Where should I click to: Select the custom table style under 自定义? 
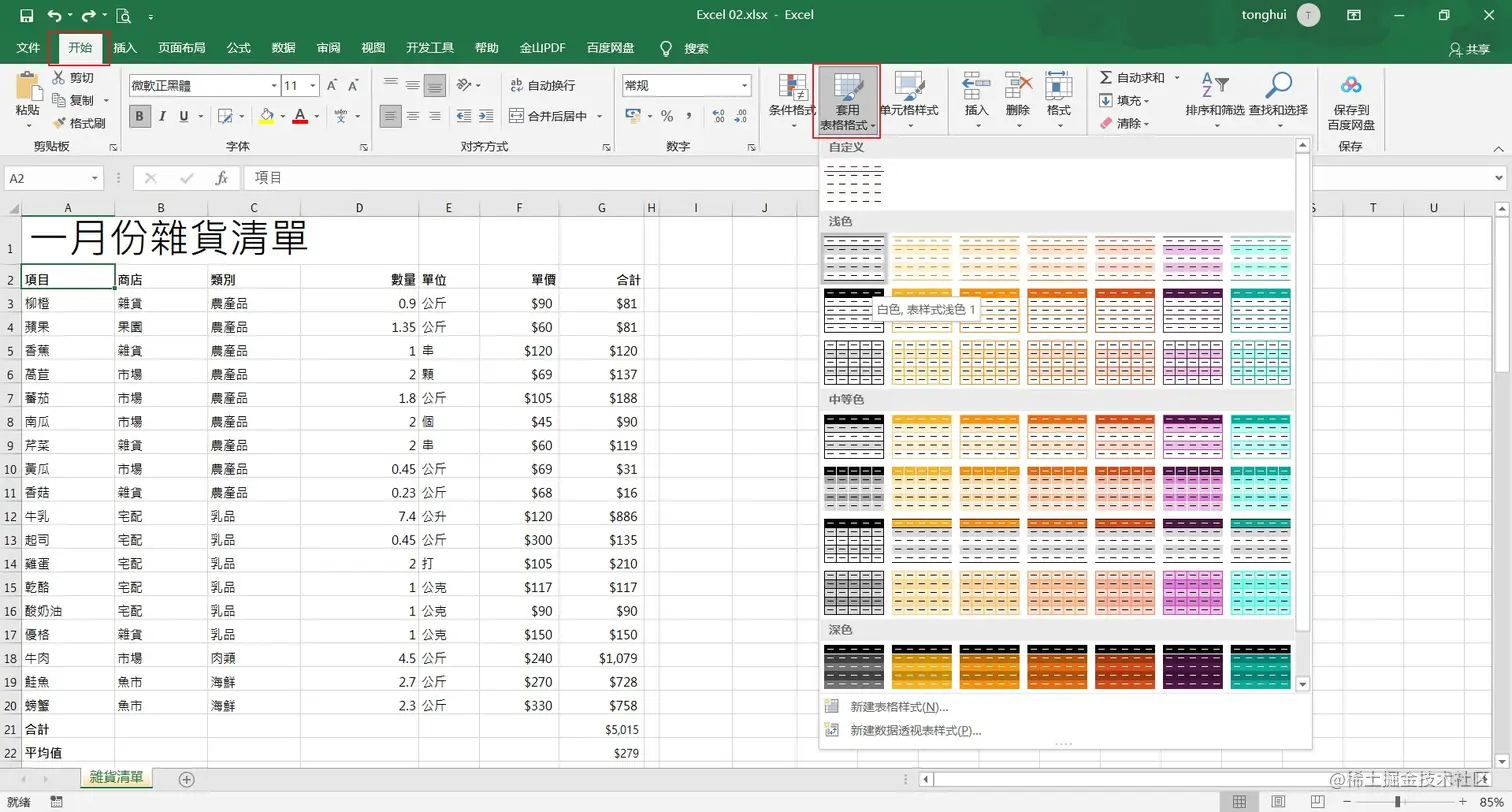coord(854,183)
